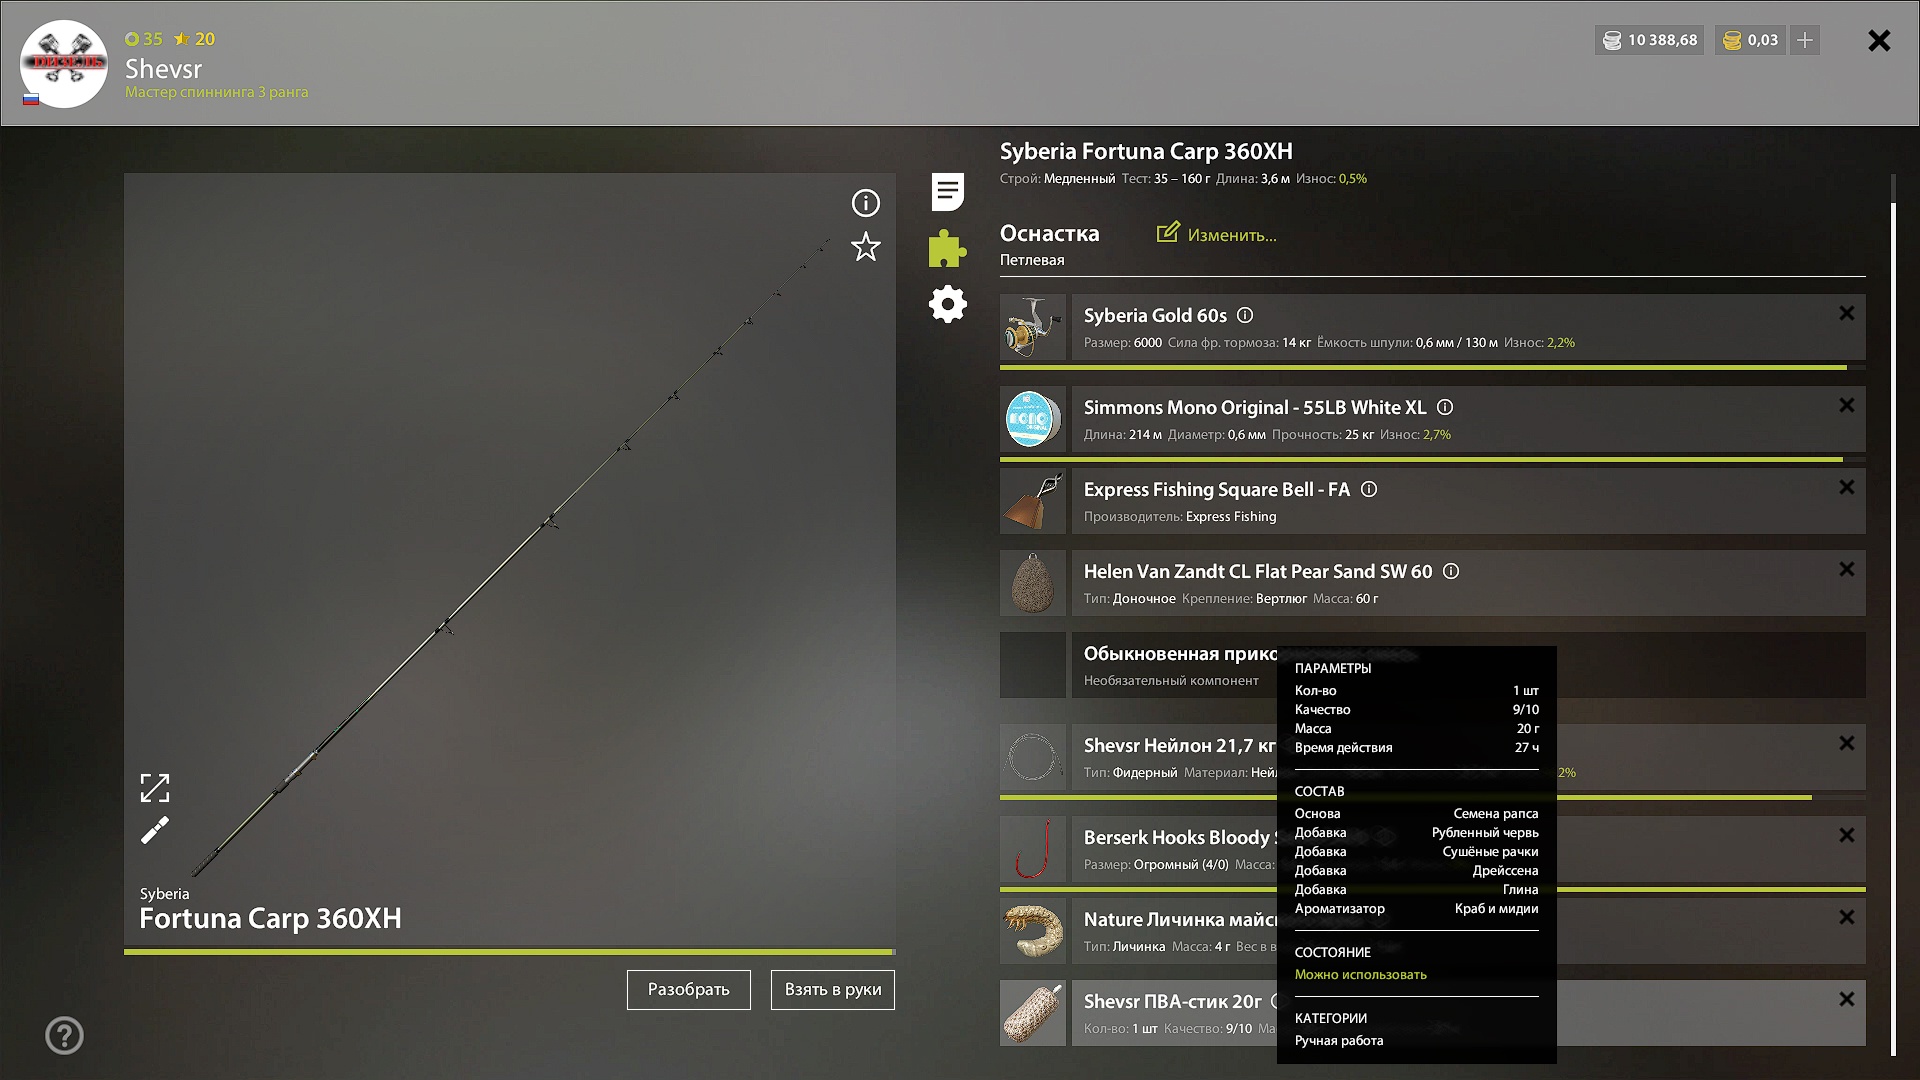
Task: Click the bell alarm thumbnail
Action: [1033, 501]
